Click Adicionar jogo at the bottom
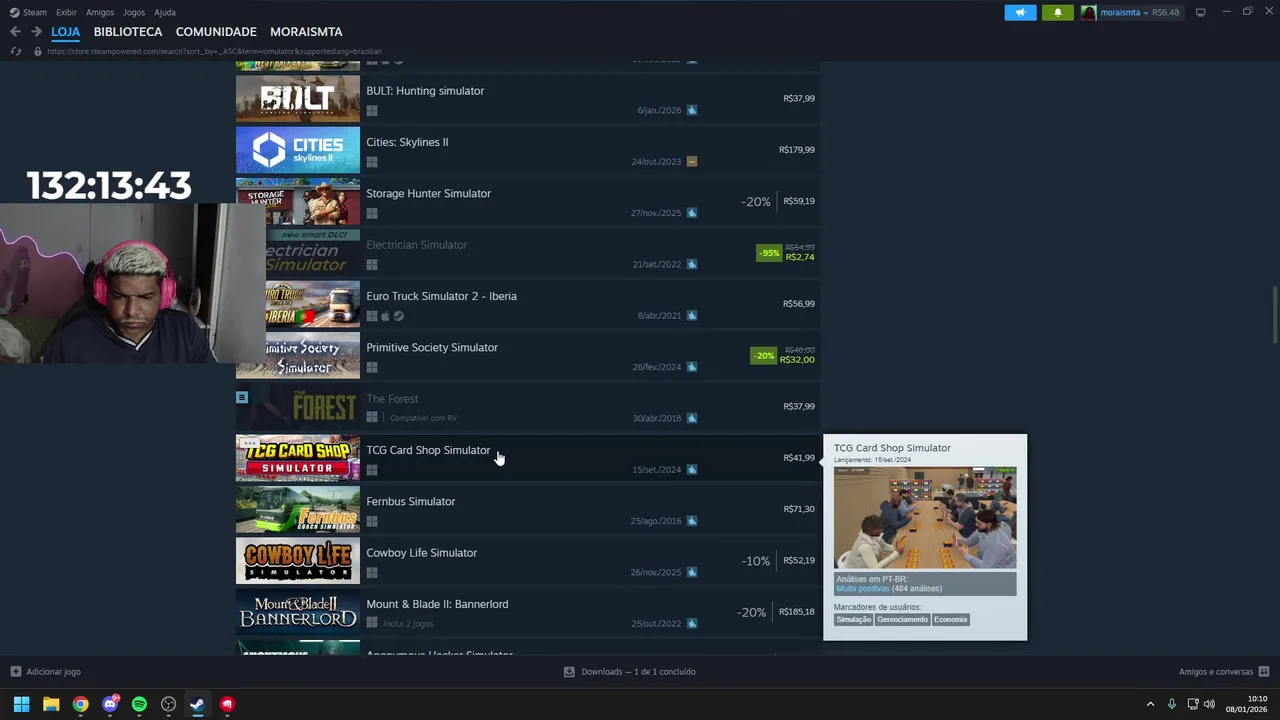Screen dimensions: 1280x720 pos(46,672)
